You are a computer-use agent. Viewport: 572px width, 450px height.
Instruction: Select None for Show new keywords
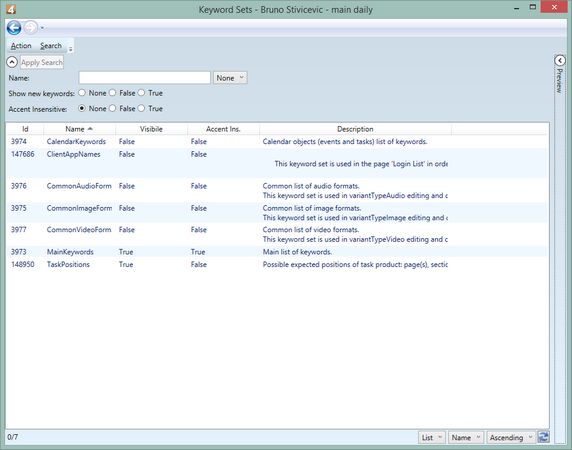point(82,93)
